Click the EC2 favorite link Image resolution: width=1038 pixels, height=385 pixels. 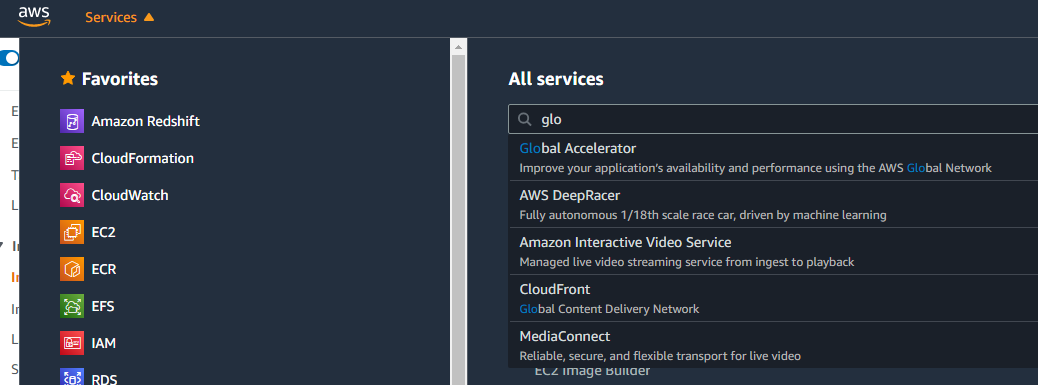coord(103,233)
